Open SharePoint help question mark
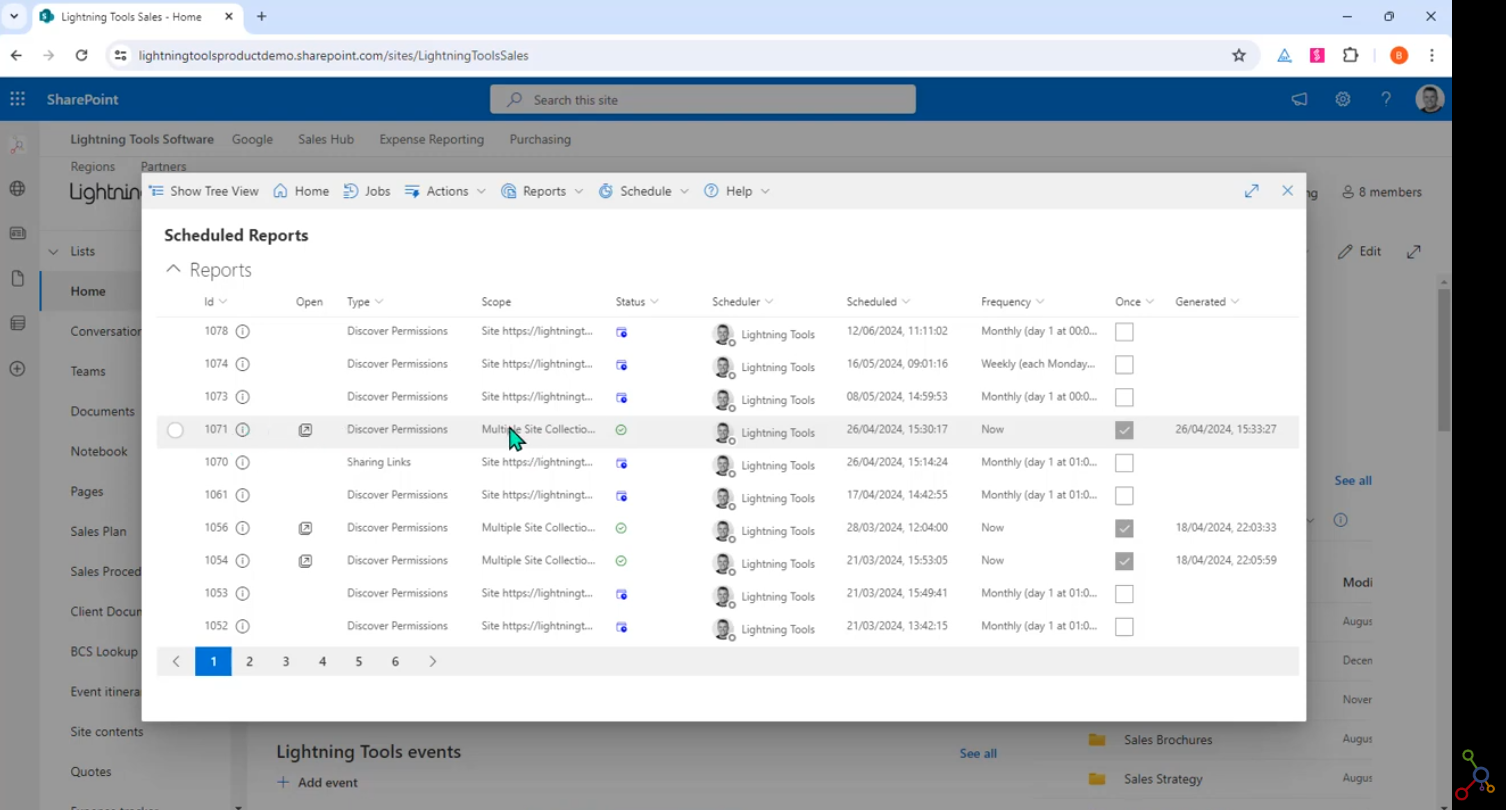 click(1386, 99)
